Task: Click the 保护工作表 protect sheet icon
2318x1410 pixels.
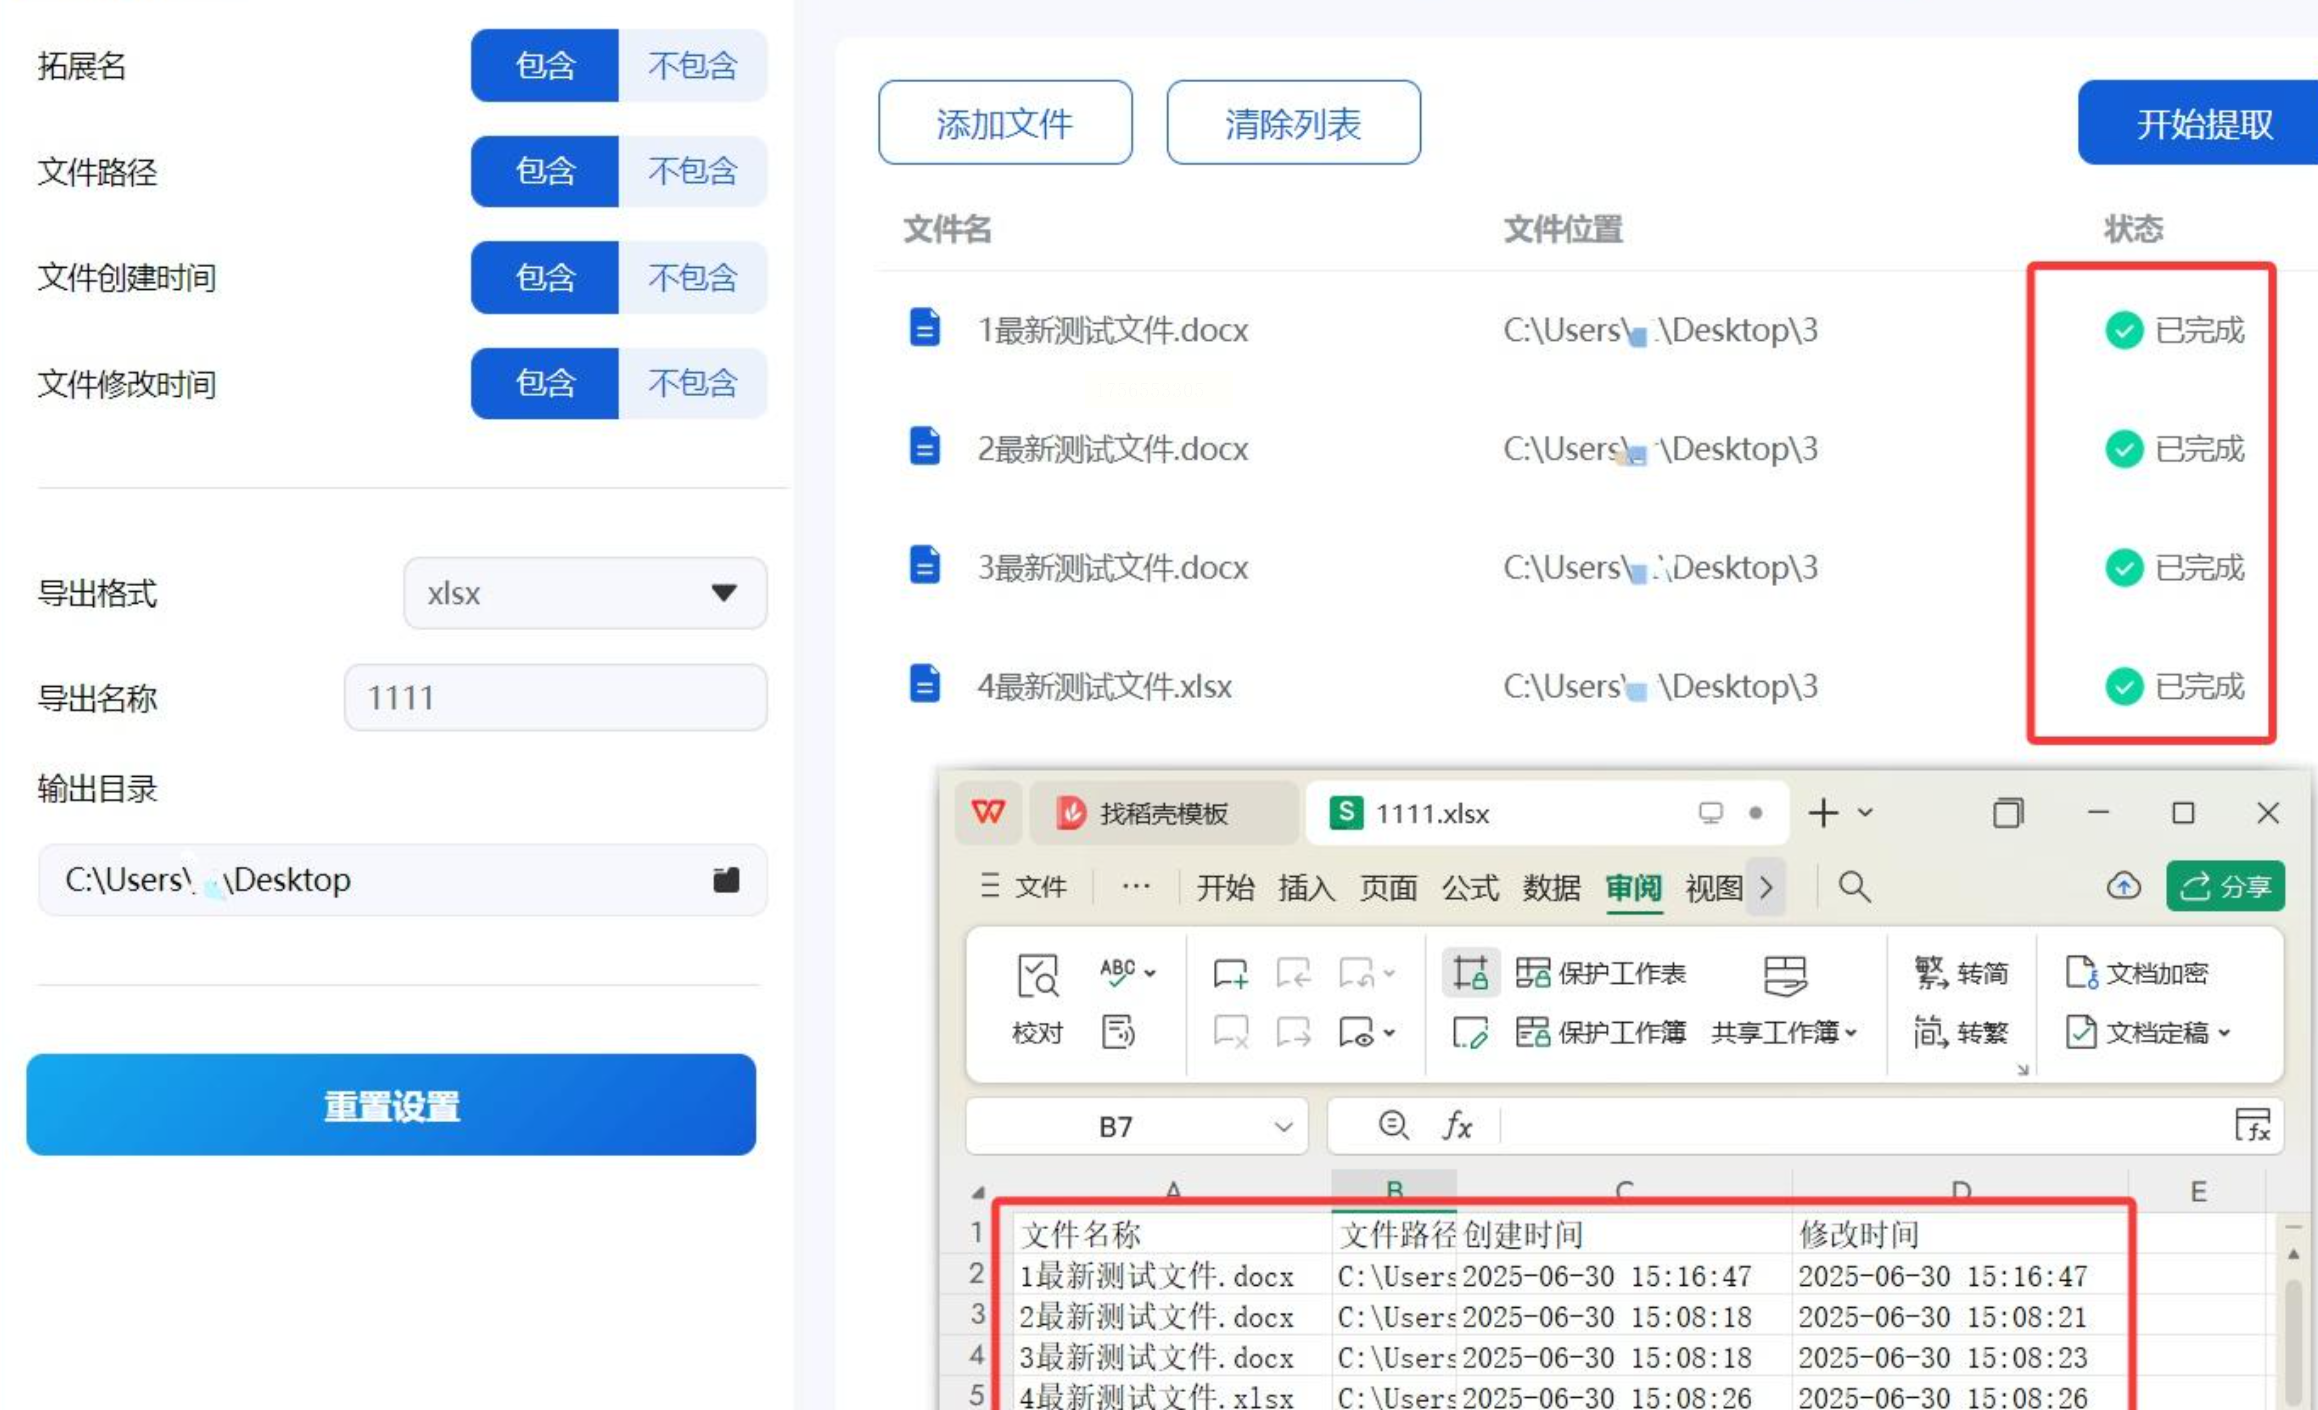Action: (1532, 973)
